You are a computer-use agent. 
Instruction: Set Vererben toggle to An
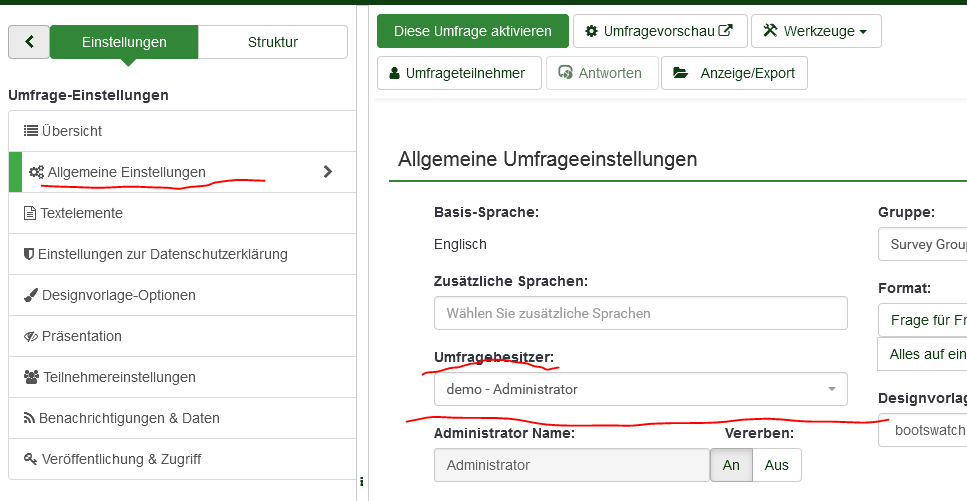tap(731, 465)
